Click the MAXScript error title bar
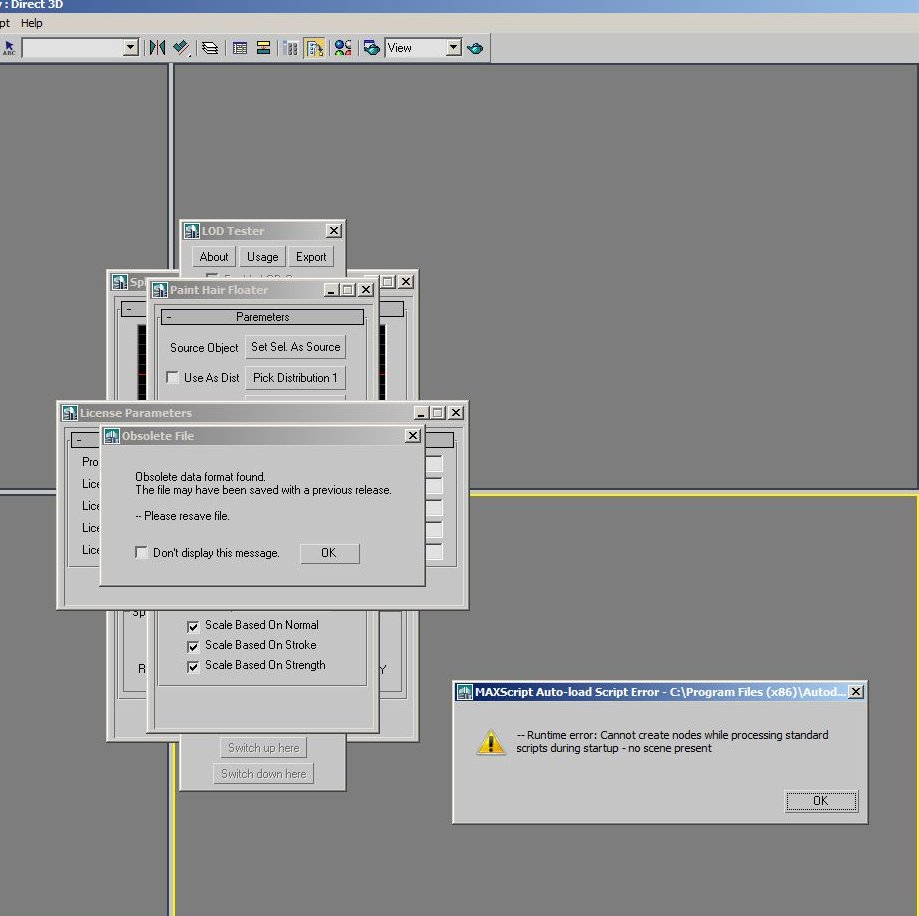919x916 pixels. click(661, 692)
